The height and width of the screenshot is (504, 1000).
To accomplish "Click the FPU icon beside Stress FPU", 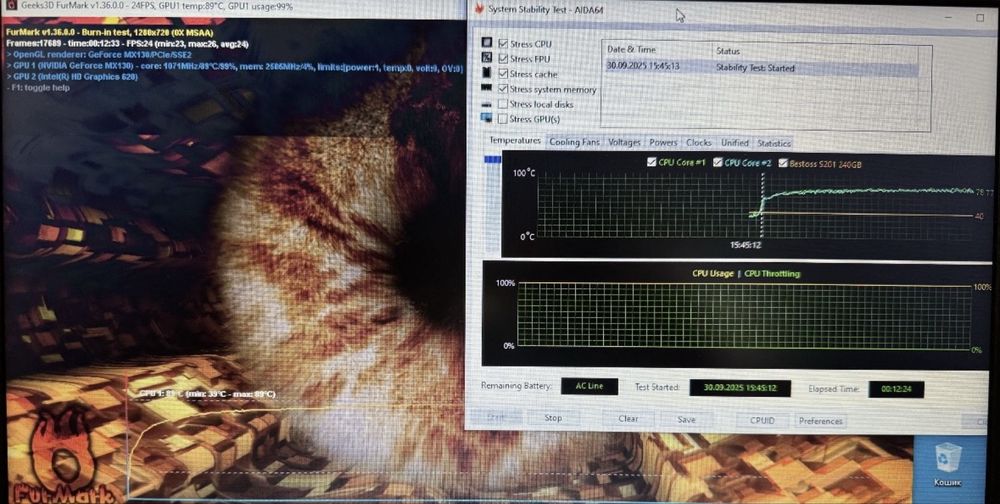I will tap(487, 58).
